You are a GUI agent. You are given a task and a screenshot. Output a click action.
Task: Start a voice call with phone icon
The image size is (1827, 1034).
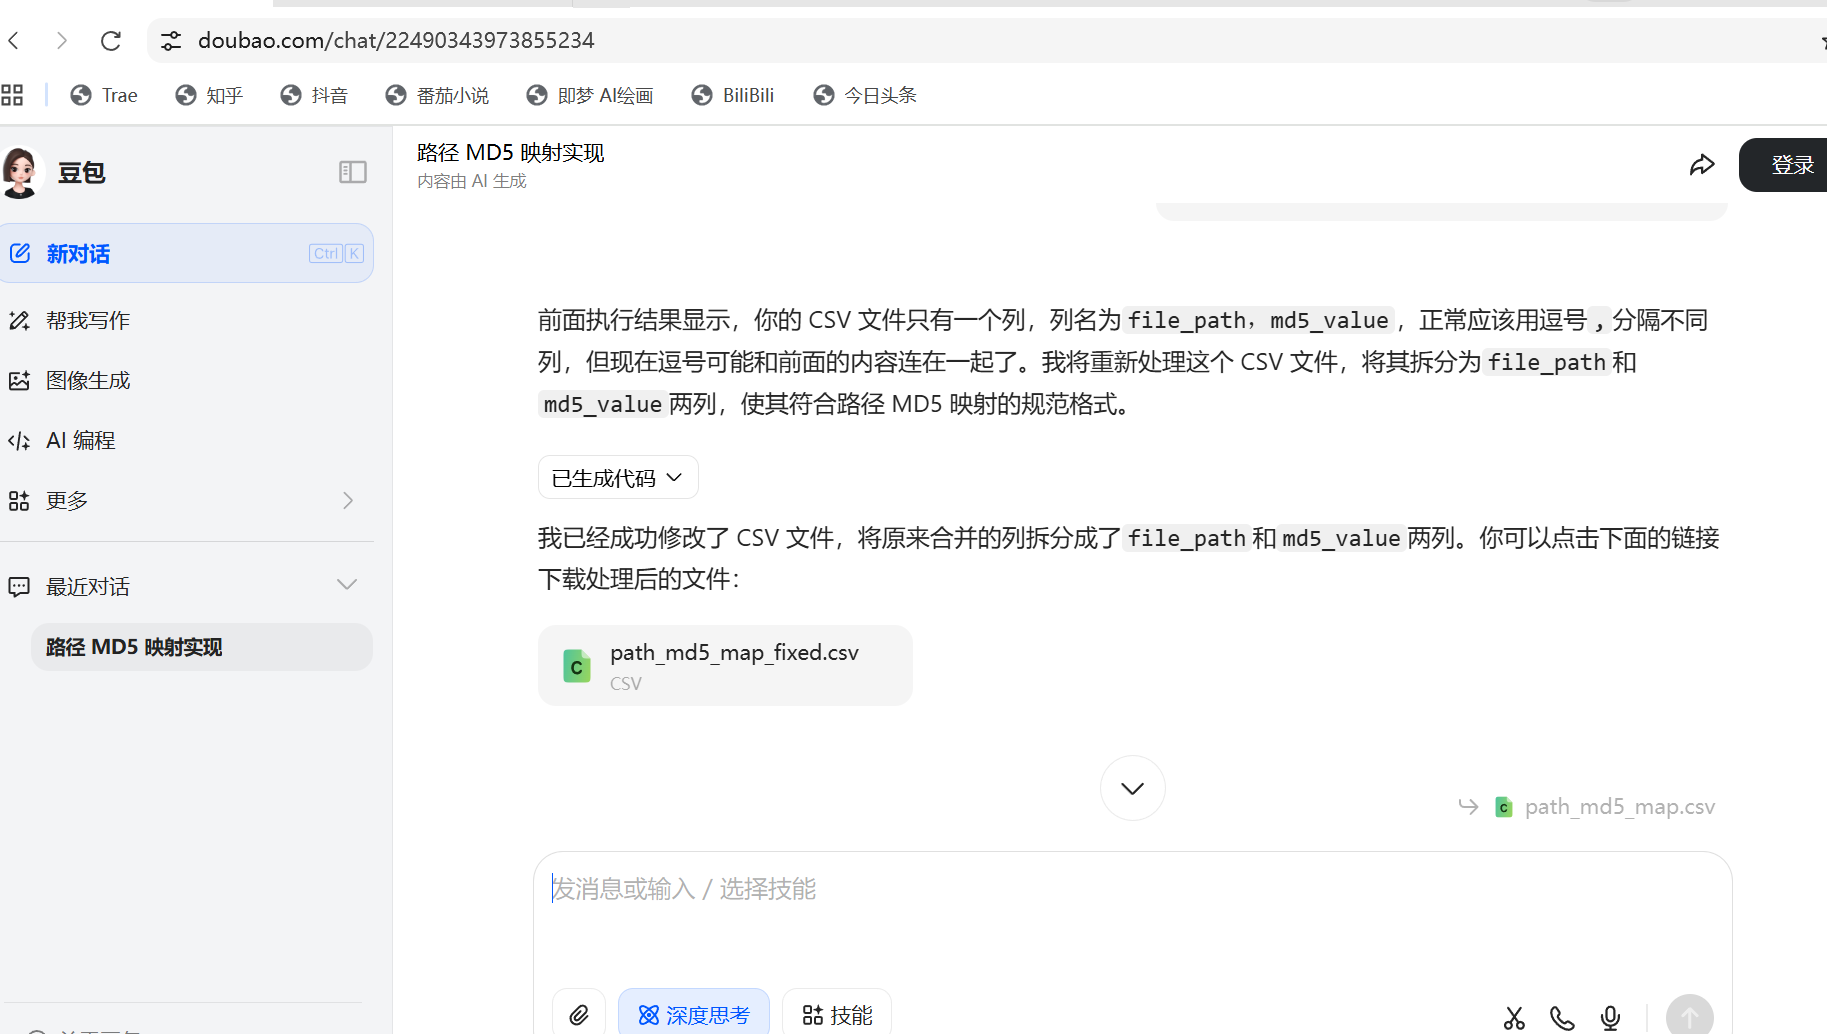tap(1562, 1018)
